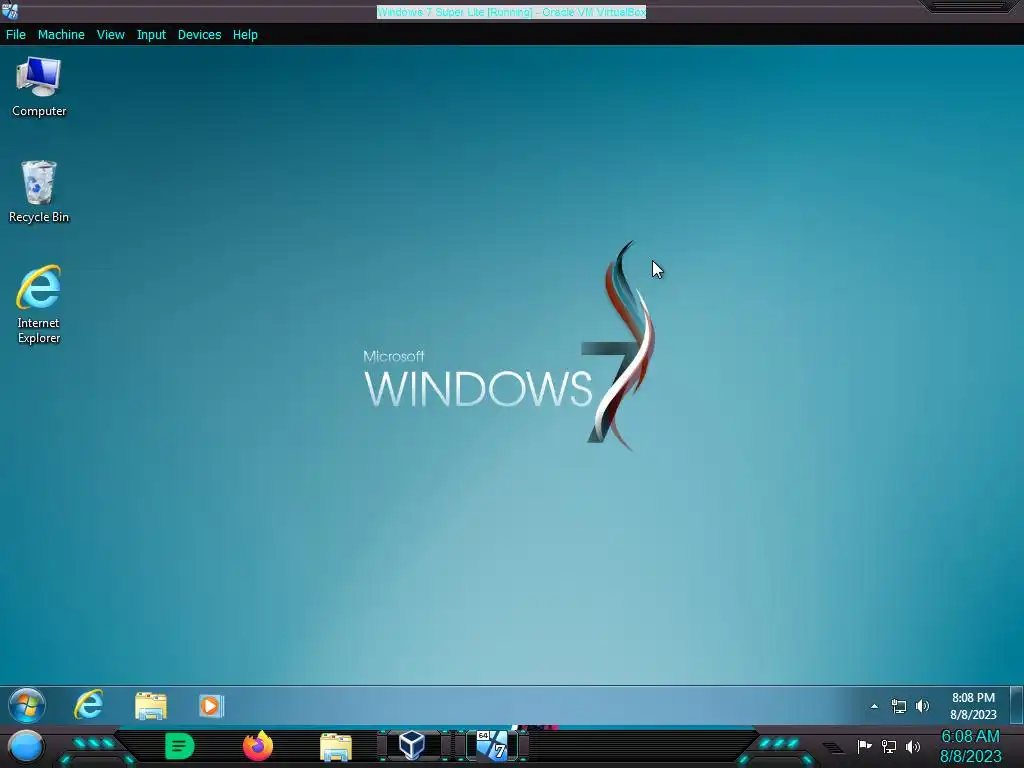Launch Windows Media Player from guest taskbar
This screenshot has height=768, width=1024.
(x=211, y=706)
